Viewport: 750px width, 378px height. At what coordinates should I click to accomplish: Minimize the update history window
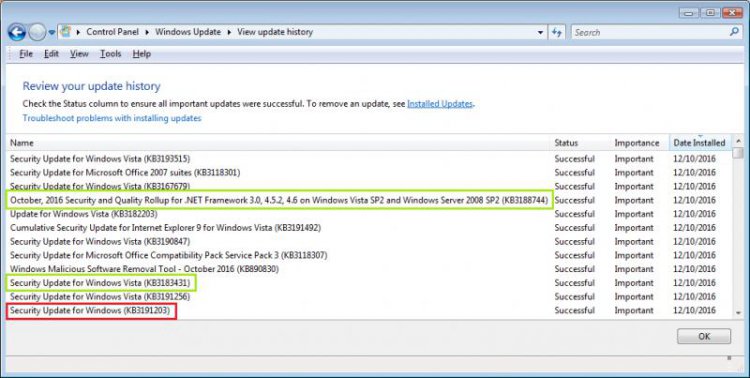pyautogui.click(x=689, y=13)
